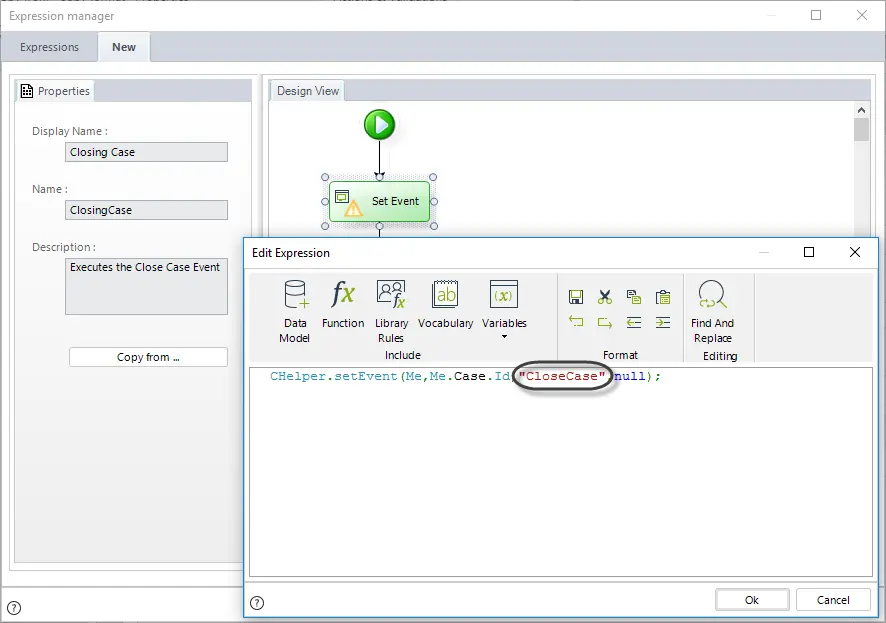Image resolution: width=886 pixels, height=623 pixels.
Task: Close the Edit Expression dialog
Action: pyautogui.click(x=855, y=252)
